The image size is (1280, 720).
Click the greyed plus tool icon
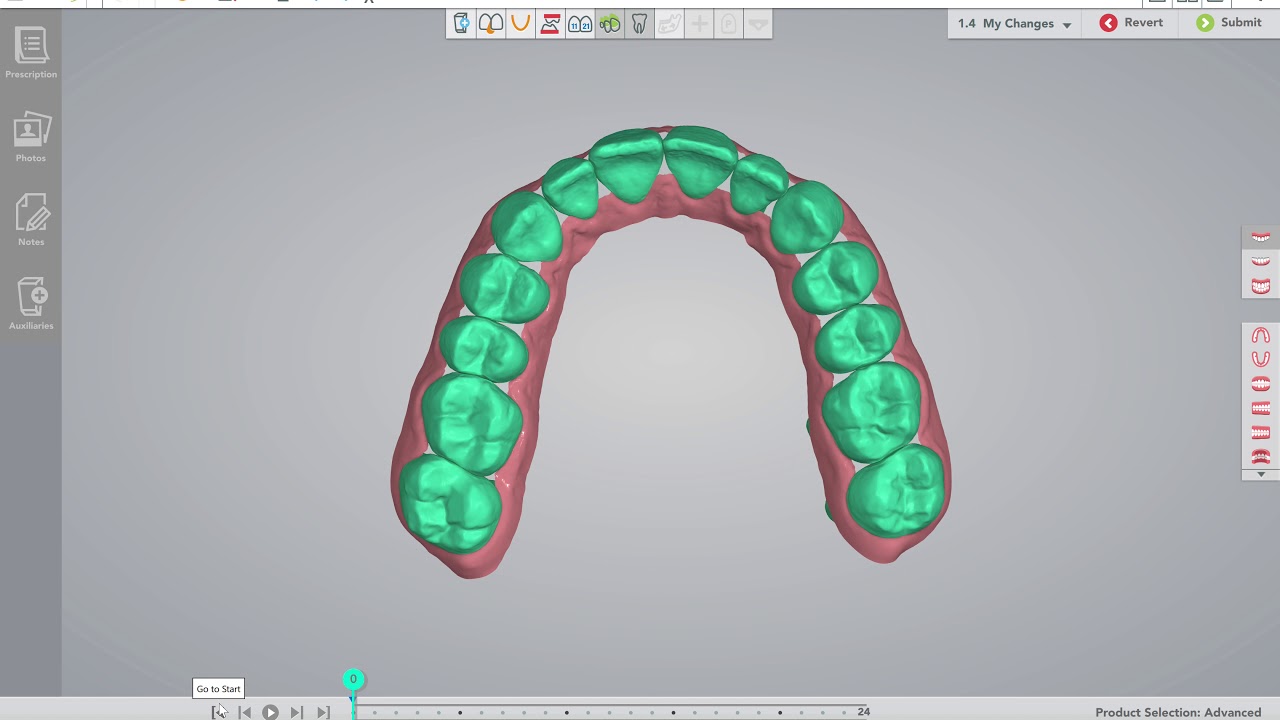tap(699, 24)
